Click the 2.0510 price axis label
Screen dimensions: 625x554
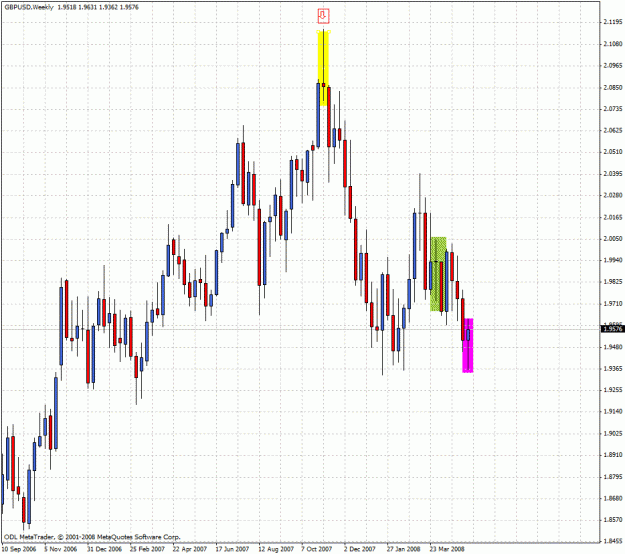[x=613, y=152]
